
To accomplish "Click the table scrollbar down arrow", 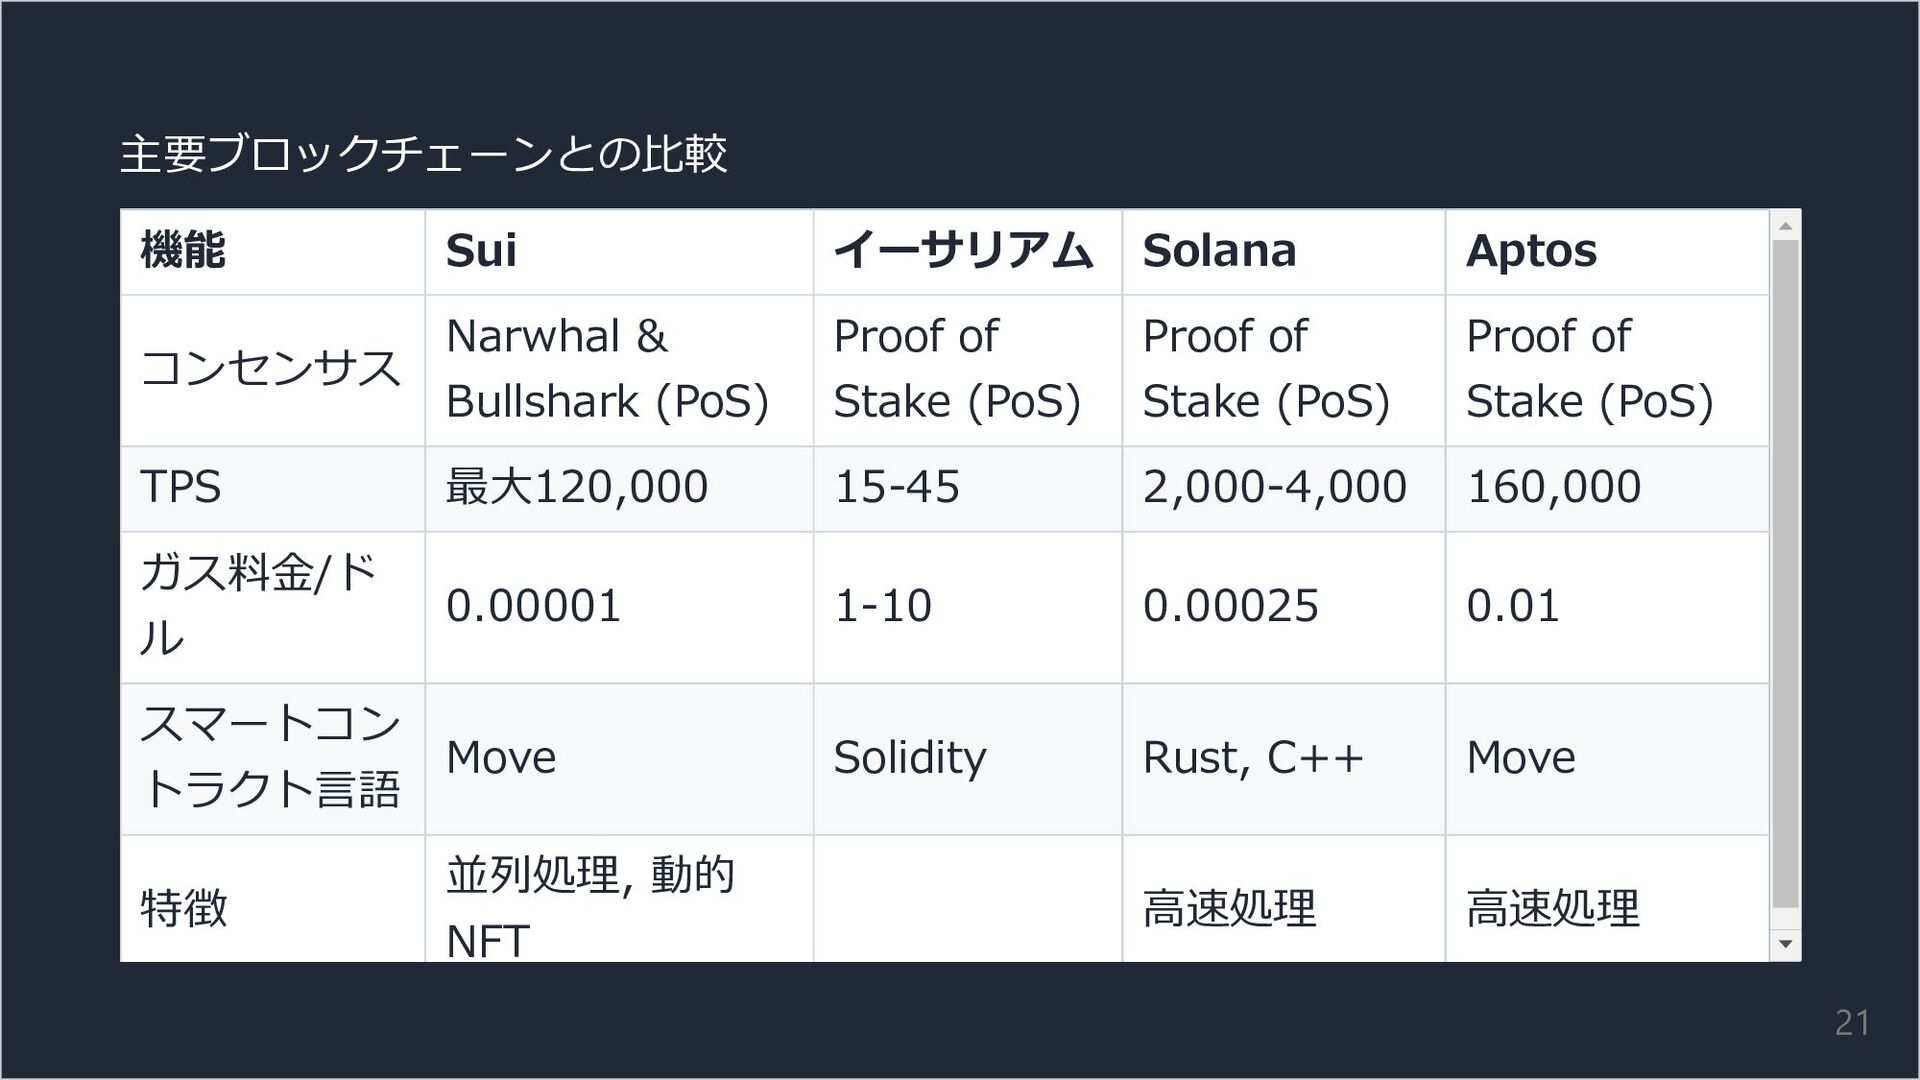I will pyautogui.click(x=1785, y=944).
